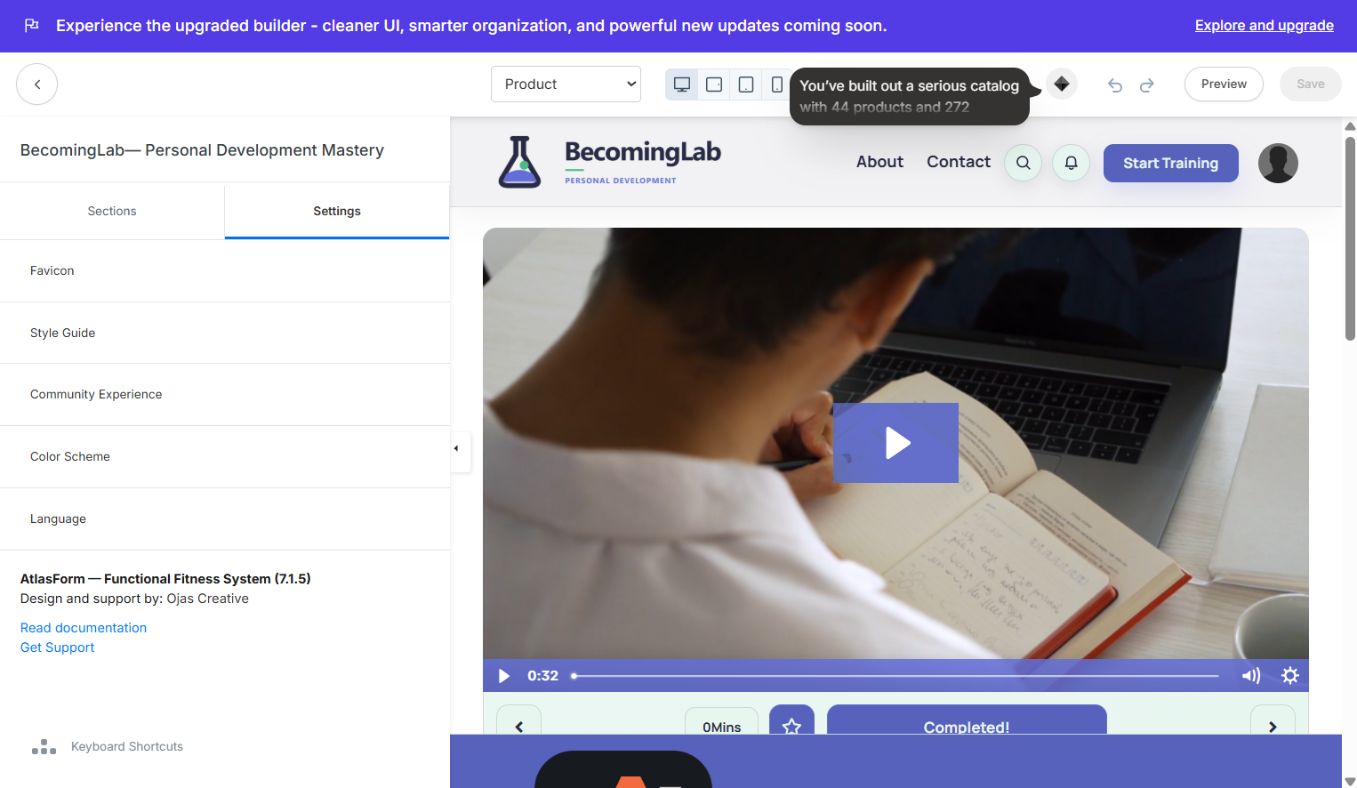Mute the video volume

[x=1251, y=676]
